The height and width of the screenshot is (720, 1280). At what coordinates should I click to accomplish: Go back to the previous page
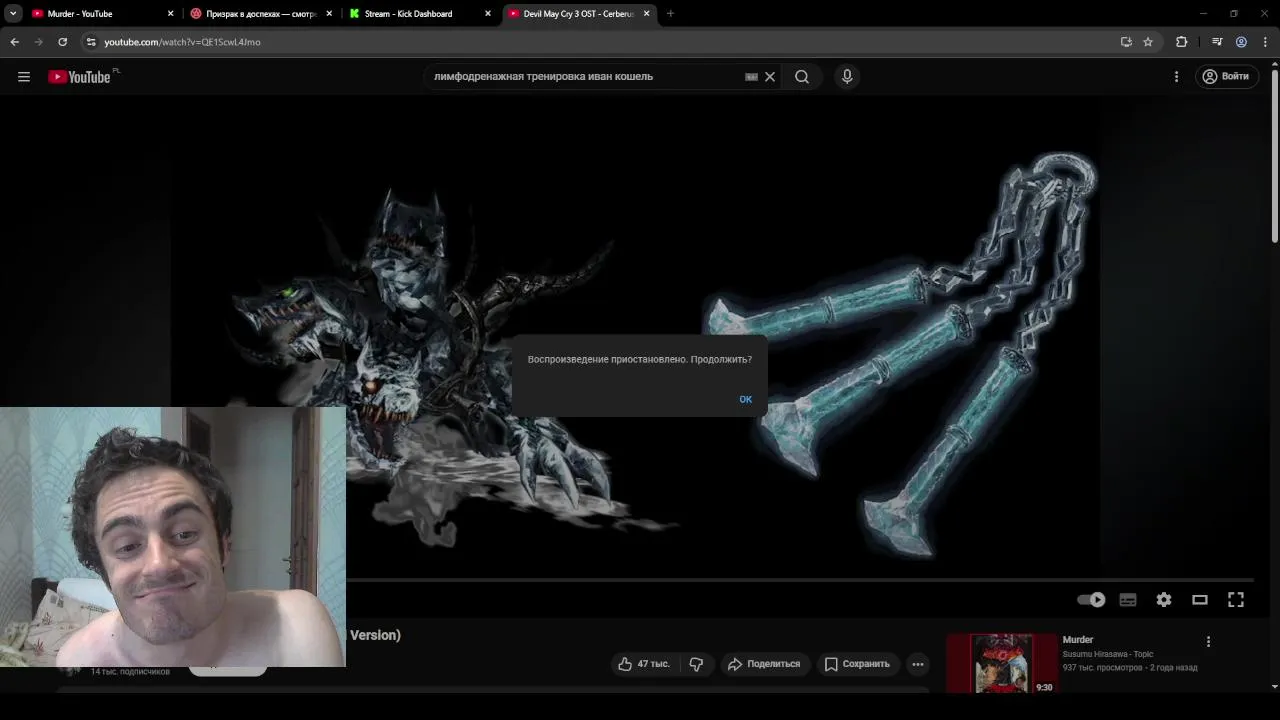click(14, 42)
